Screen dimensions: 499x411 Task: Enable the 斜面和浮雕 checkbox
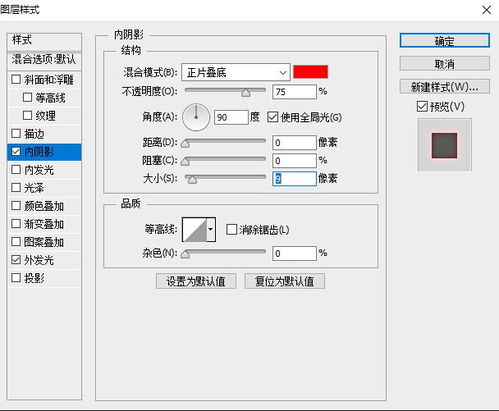click(x=16, y=79)
